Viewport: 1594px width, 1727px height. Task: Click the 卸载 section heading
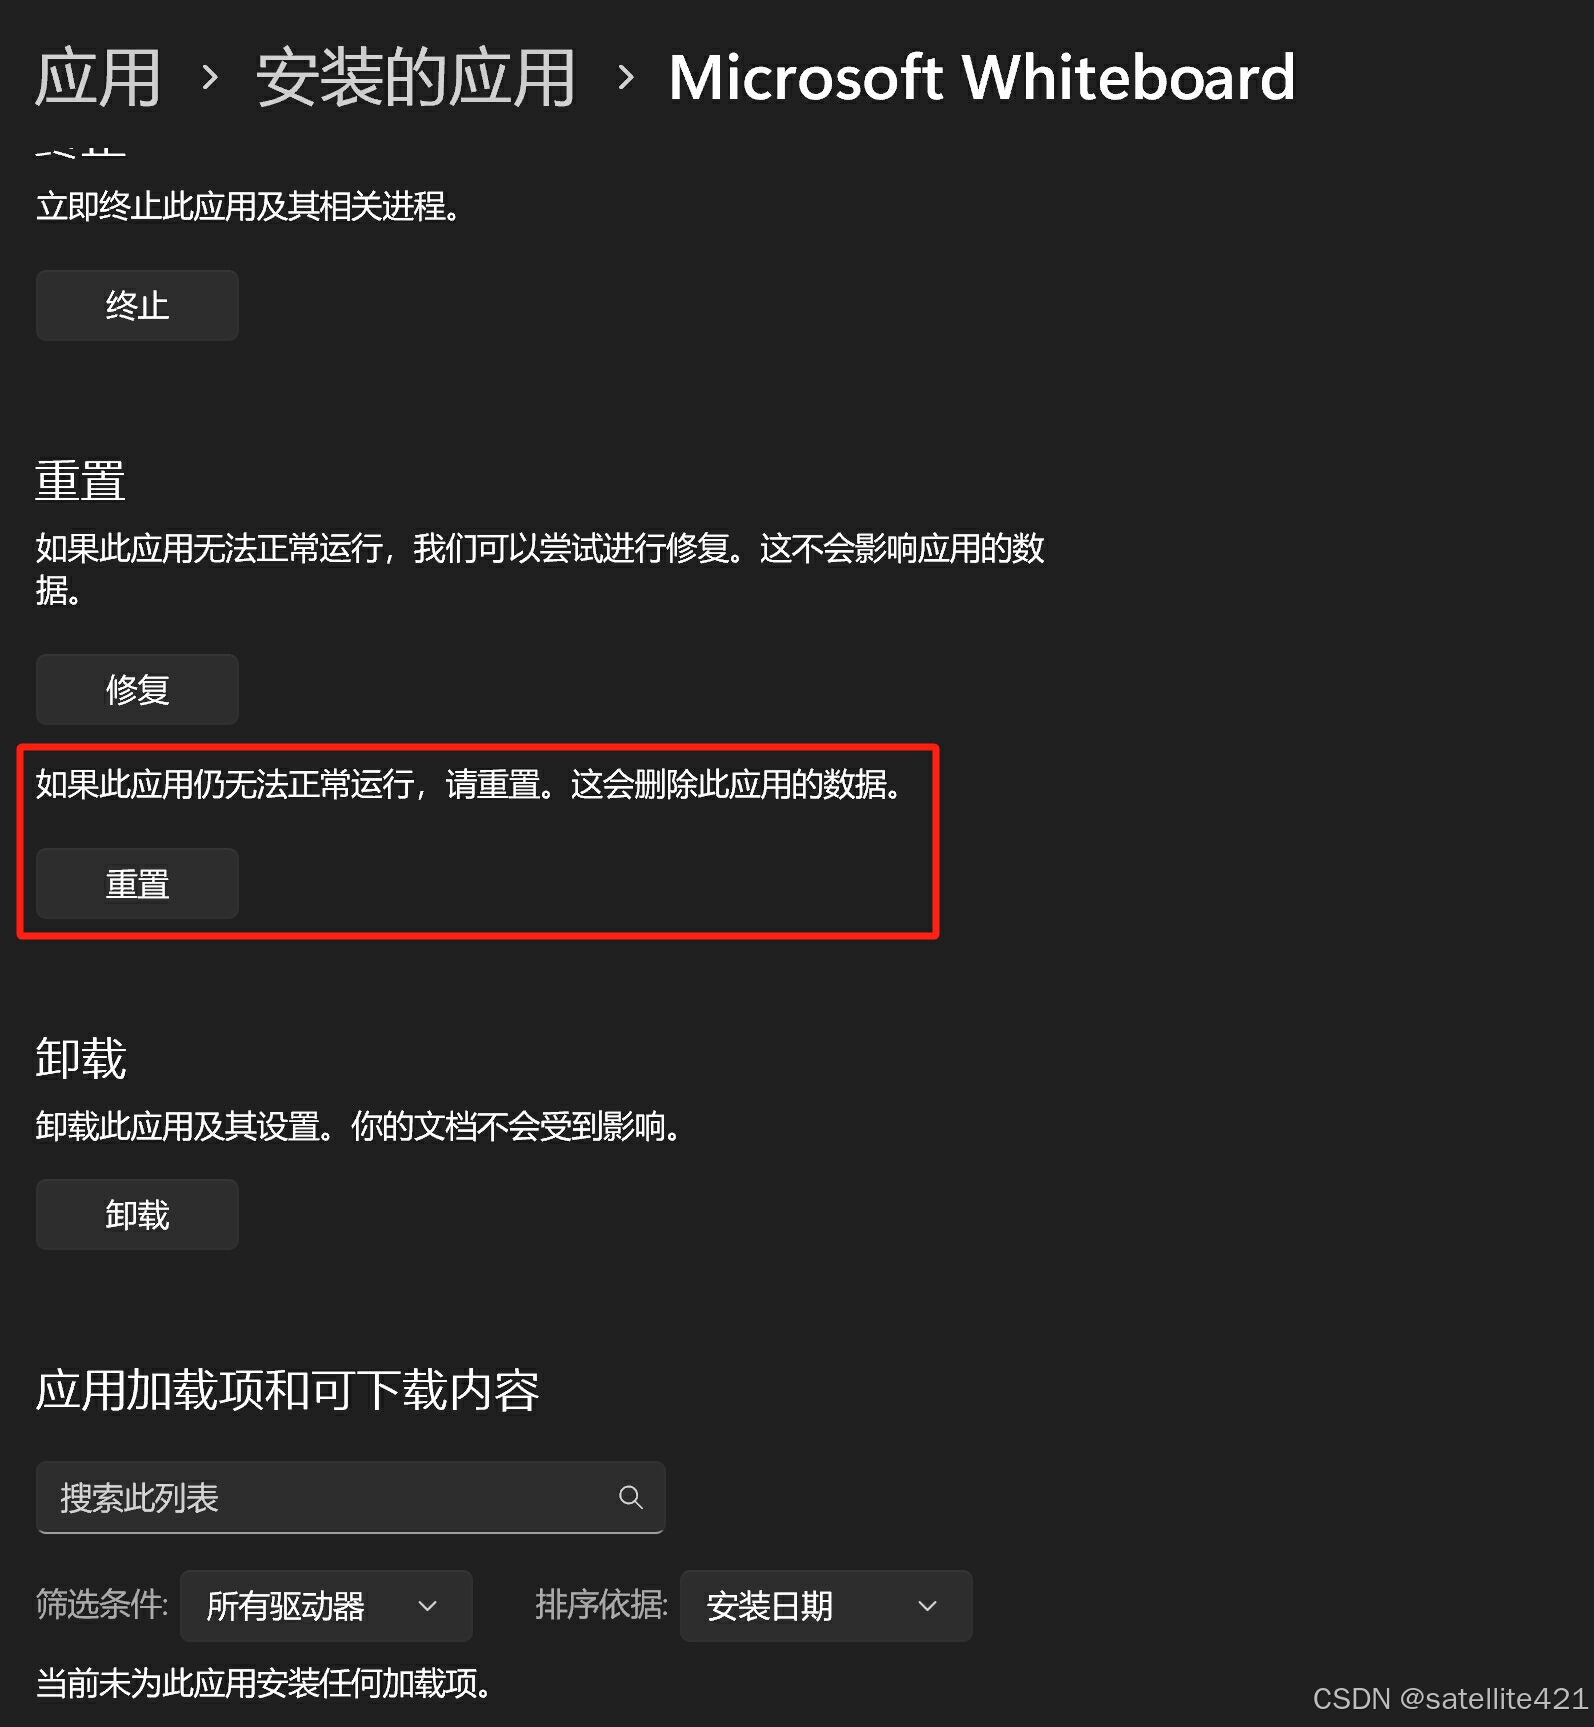pyautogui.click(x=81, y=1058)
